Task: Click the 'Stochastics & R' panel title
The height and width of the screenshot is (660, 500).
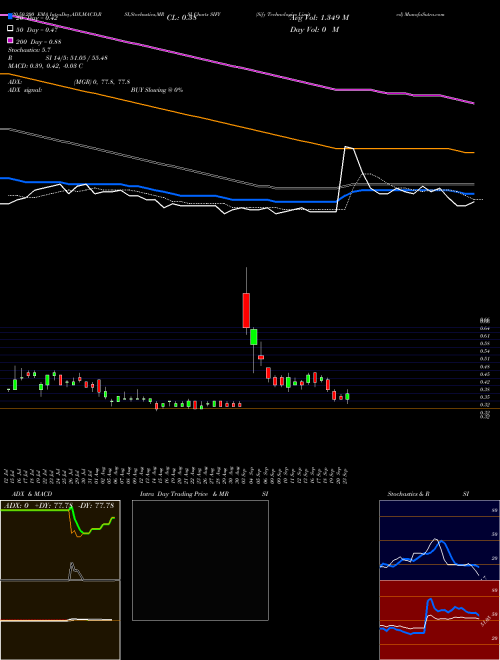Action: [x=409, y=494]
